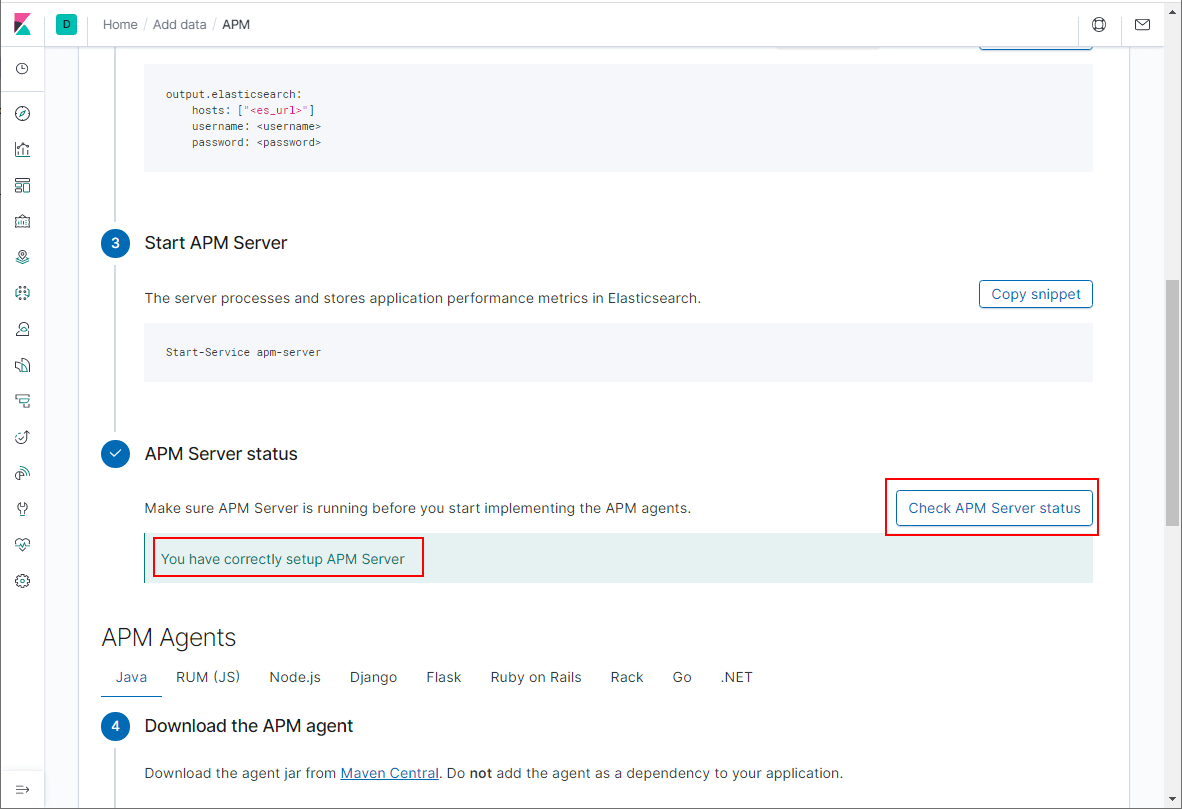Image resolution: width=1182 pixels, height=809 pixels.
Task: Open the Maven Central link
Action: [390, 773]
